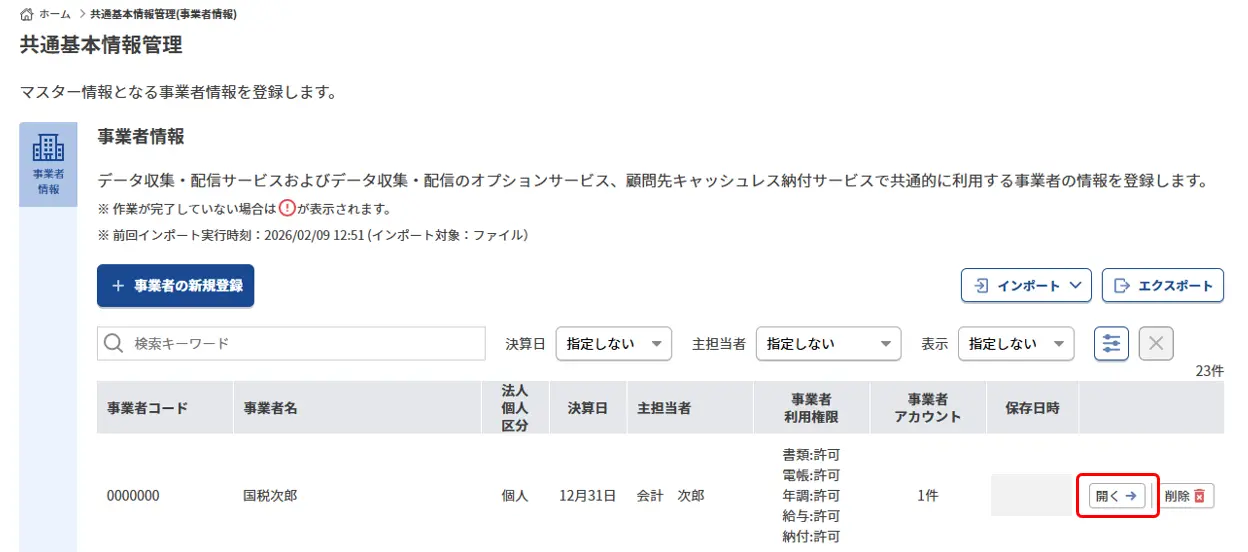This screenshot has width=1248, height=552.
Task: Click the ホーム breadcrumb link
Action: pyautogui.click(x=54, y=15)
